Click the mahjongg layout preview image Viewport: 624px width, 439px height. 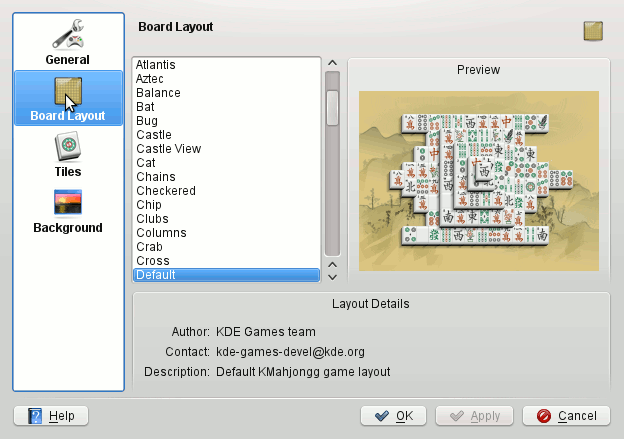click(x=478, y=181)
